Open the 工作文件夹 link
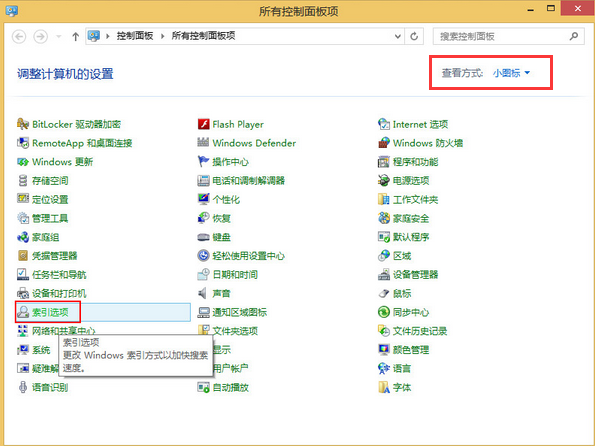Screen dimensions: 595x446 (x=415, y=200)
